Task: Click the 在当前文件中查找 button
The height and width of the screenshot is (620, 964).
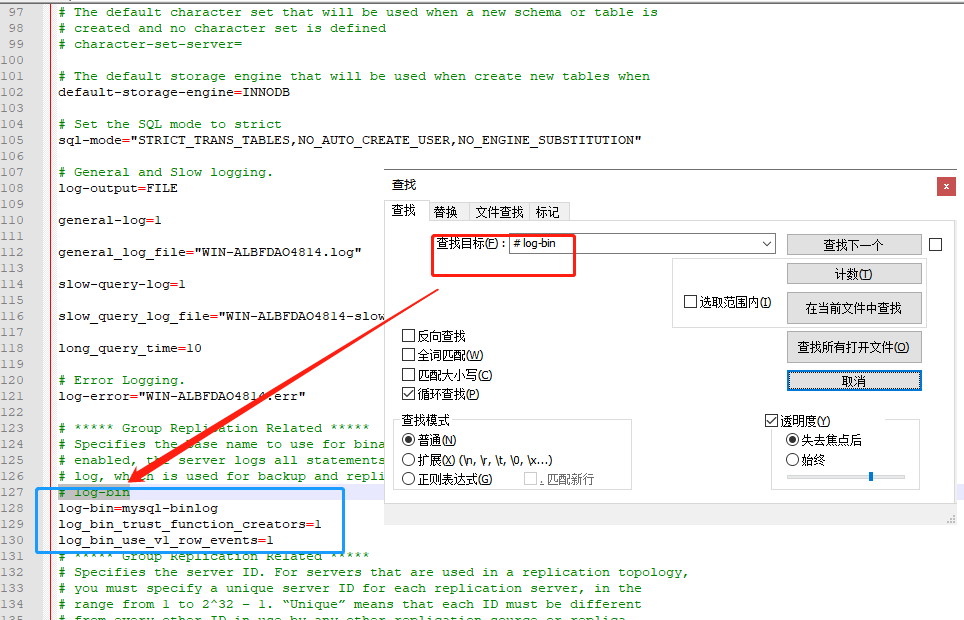Action: [853, 308]
